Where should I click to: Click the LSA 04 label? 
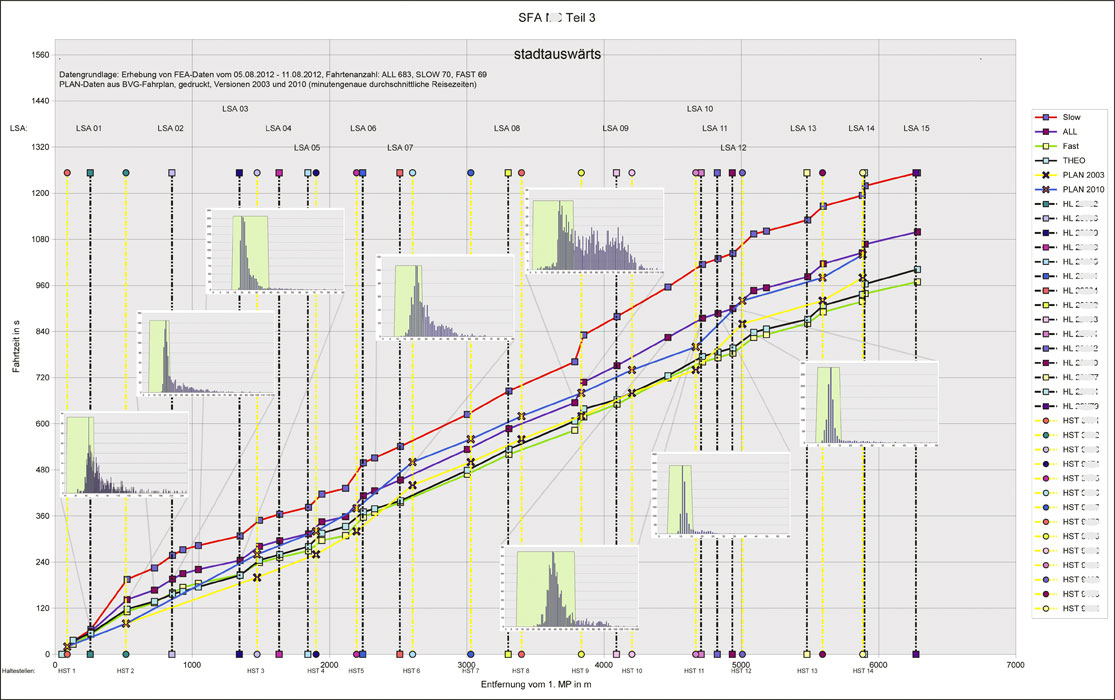click(x=279, y=128)
